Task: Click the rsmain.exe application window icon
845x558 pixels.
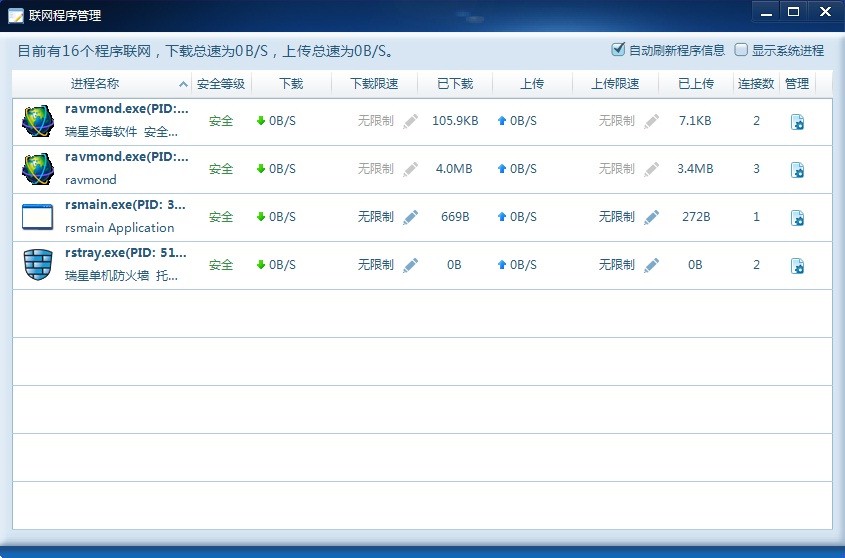Action: pos(37,217)
